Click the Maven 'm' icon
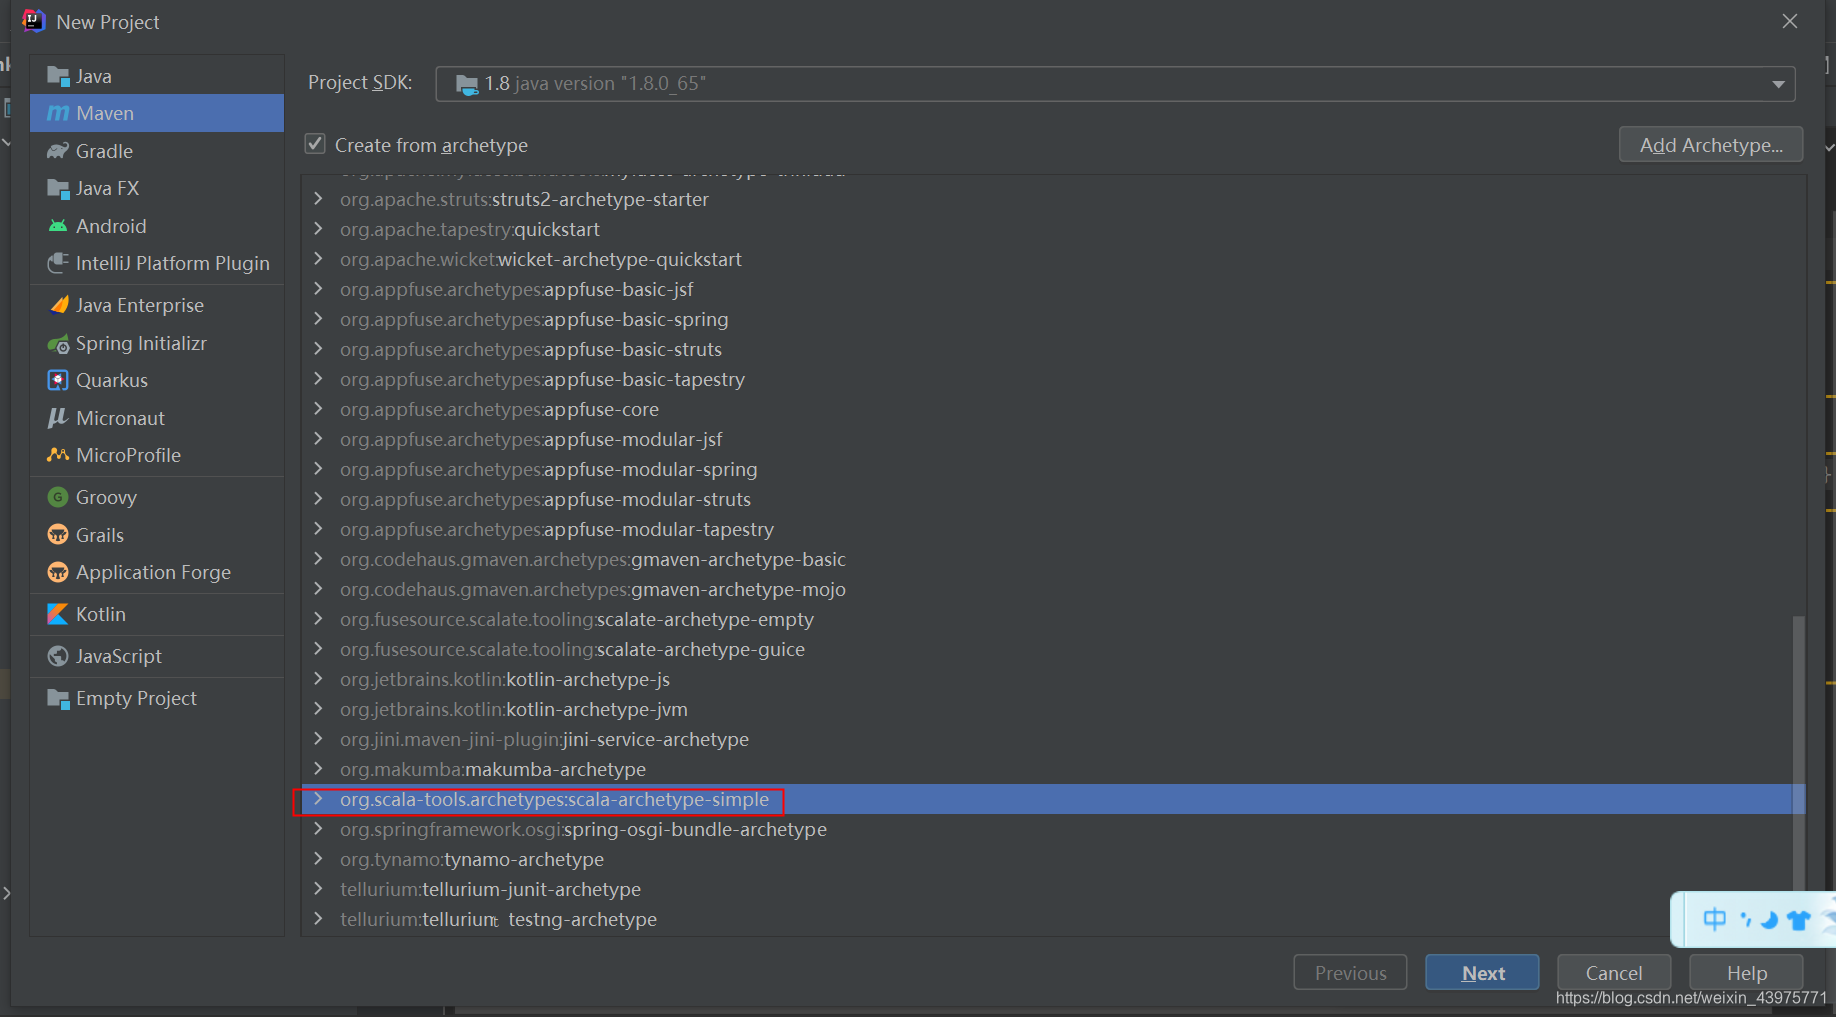 pos(58,114)
